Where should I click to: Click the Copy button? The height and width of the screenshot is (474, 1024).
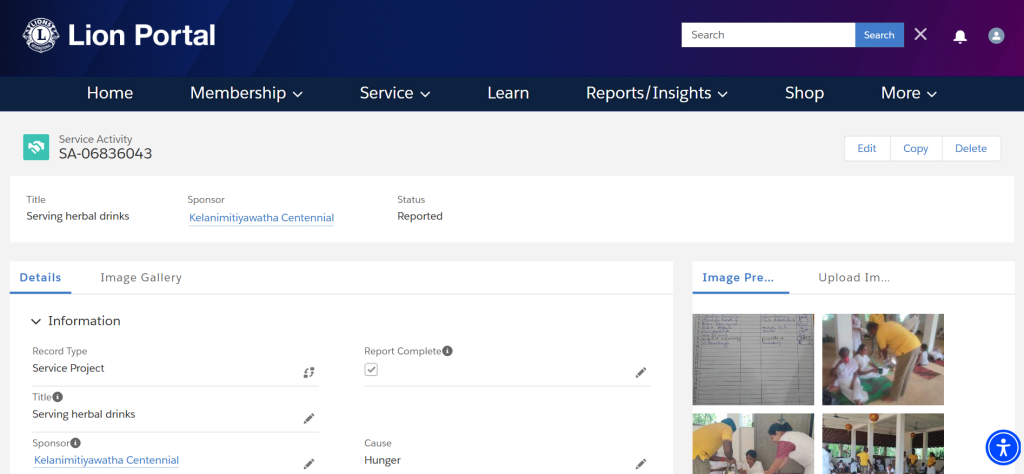[916, 148]
